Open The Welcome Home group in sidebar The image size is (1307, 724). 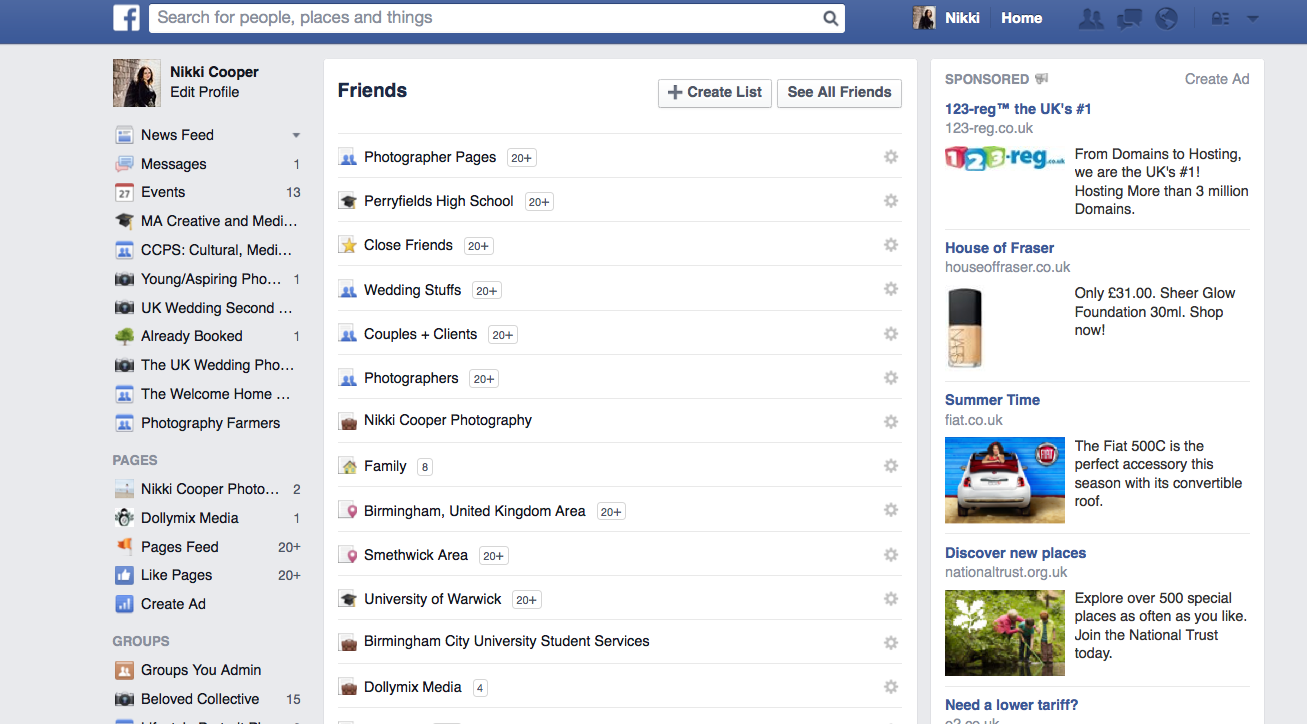216,394
